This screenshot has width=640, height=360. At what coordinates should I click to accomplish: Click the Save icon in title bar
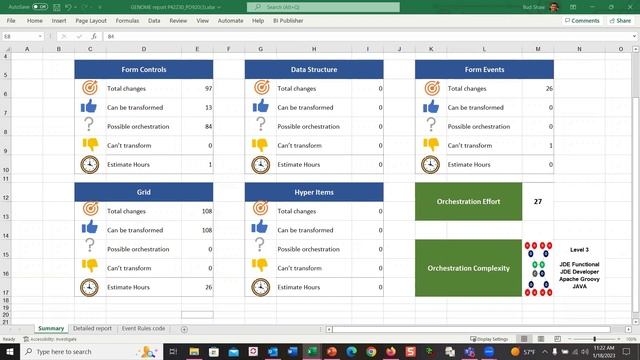pos(57,7)
